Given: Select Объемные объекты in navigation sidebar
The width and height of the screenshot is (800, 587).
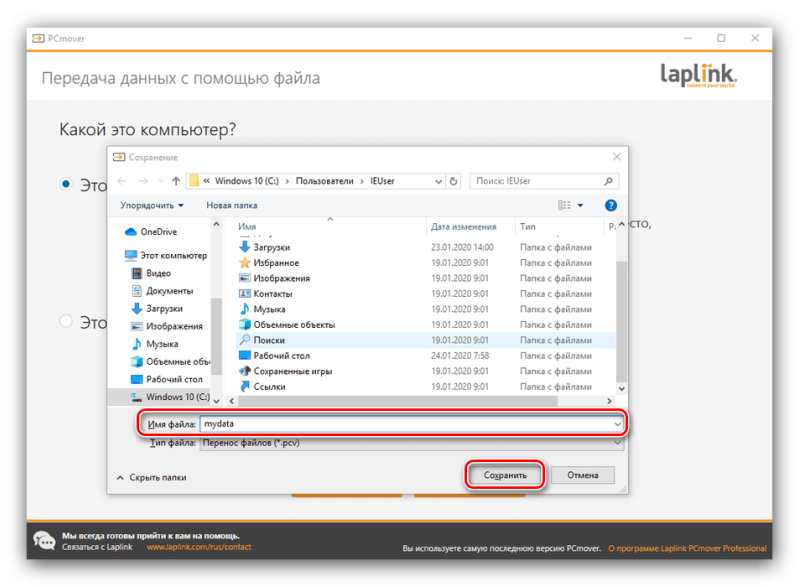Looking at the screenshot, I should (x=170, y=362).
